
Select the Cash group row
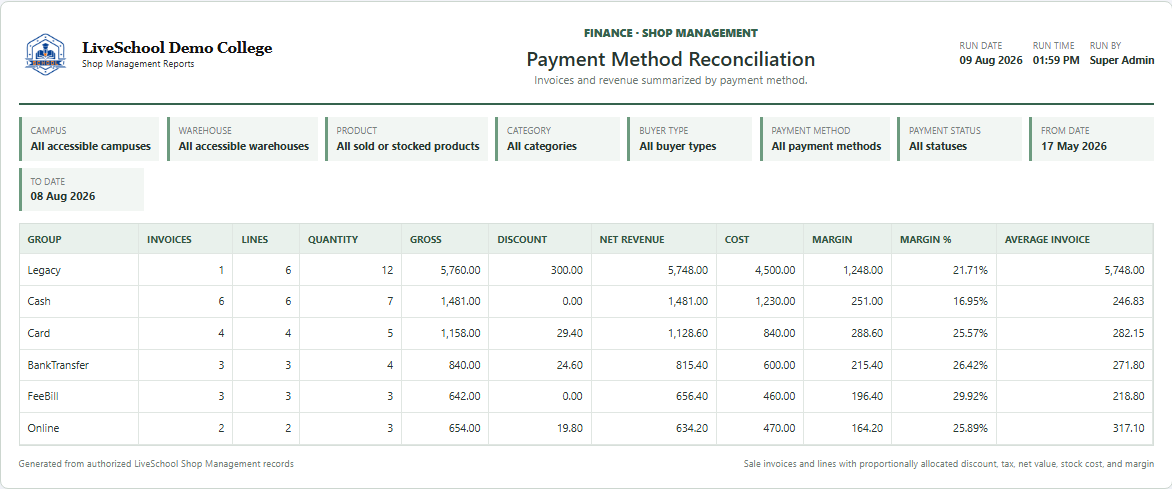click(x=586, y=301)
